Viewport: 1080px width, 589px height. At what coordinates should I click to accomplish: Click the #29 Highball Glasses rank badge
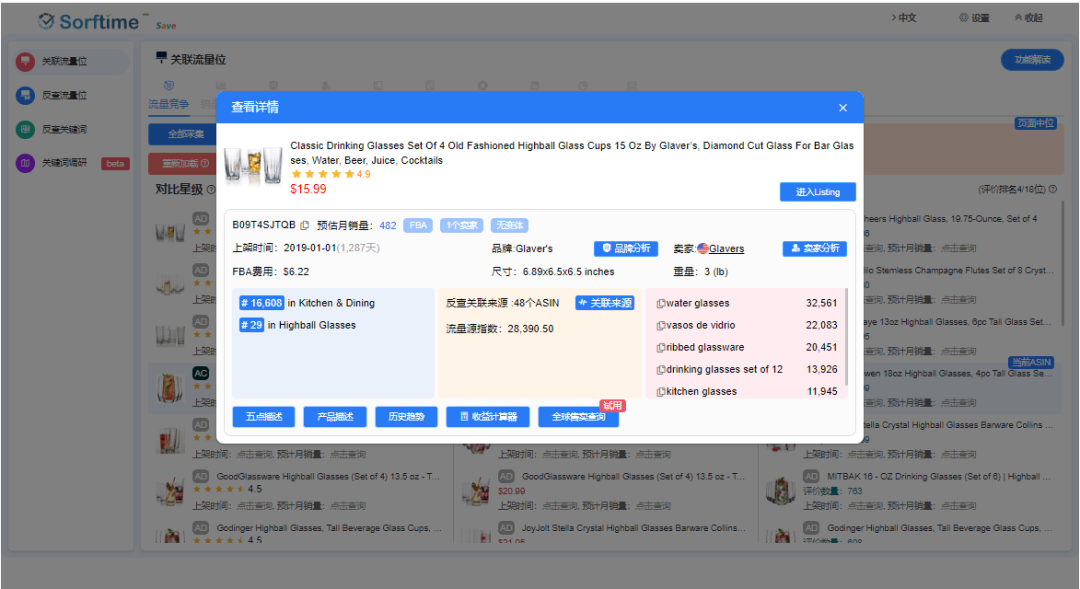click(x=251, y=325)
